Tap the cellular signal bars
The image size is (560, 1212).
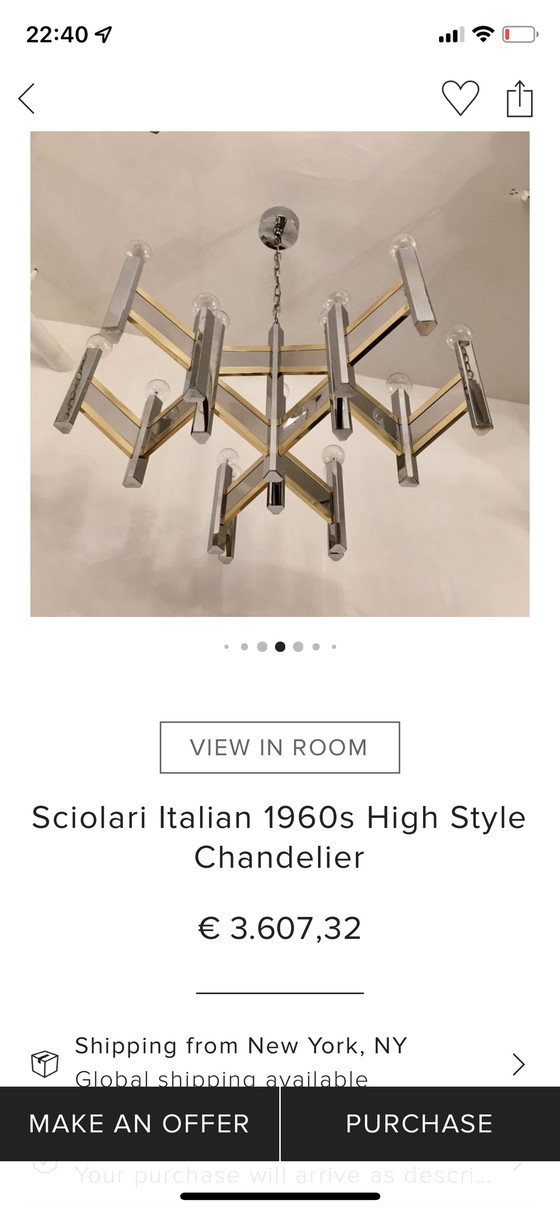[x=451, y=35]
